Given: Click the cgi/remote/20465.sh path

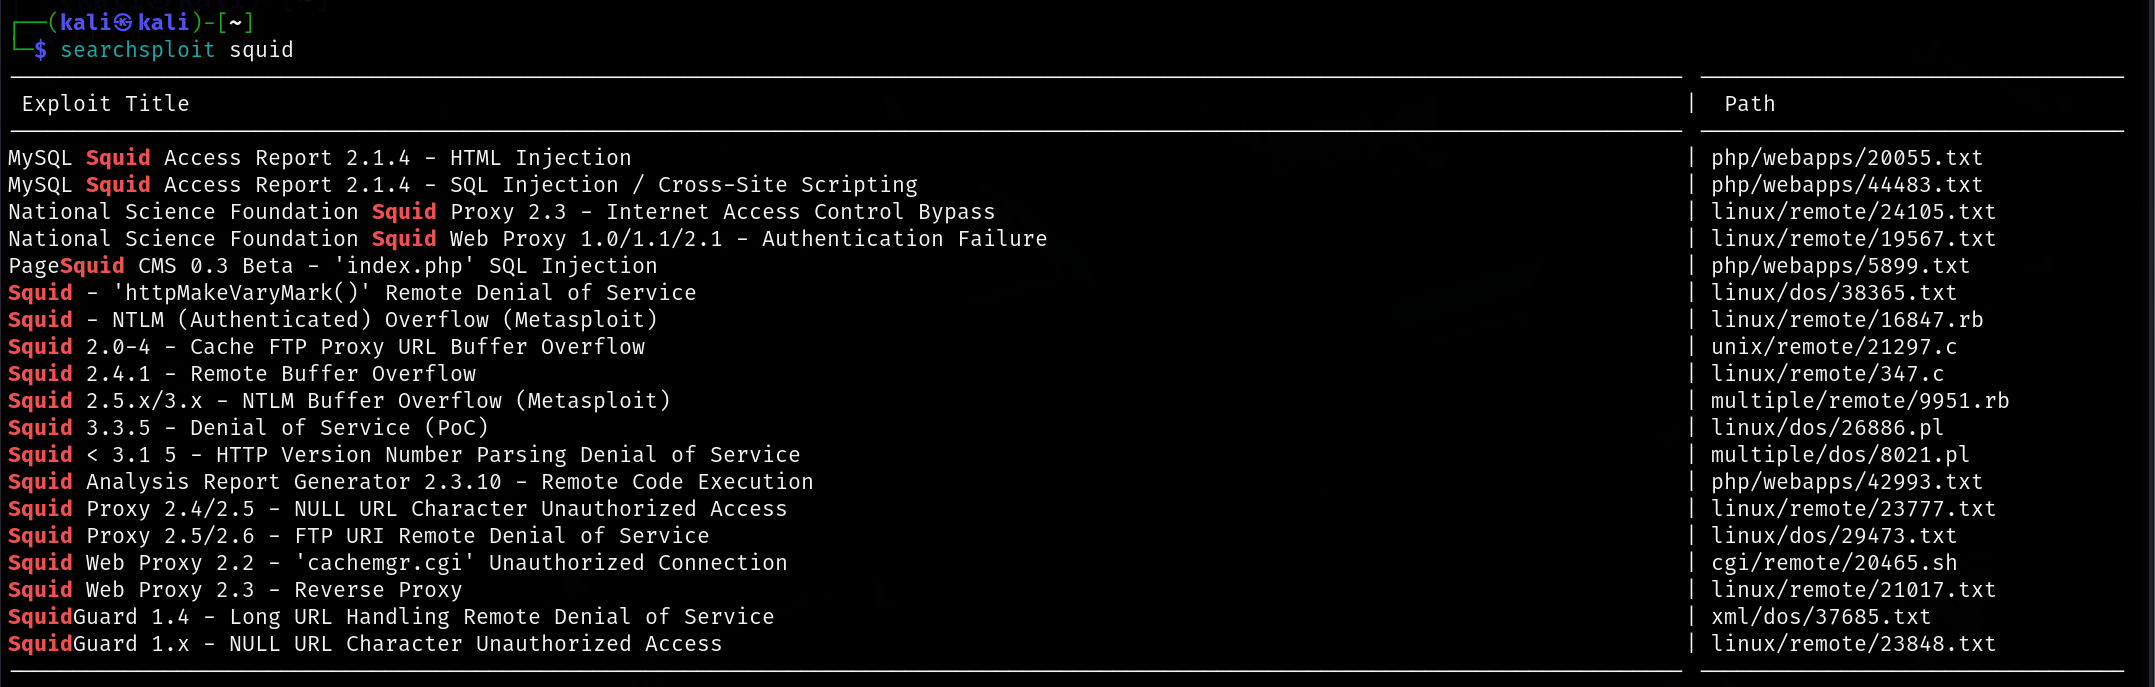Looking at the screenshot, I should point(1833,563).
